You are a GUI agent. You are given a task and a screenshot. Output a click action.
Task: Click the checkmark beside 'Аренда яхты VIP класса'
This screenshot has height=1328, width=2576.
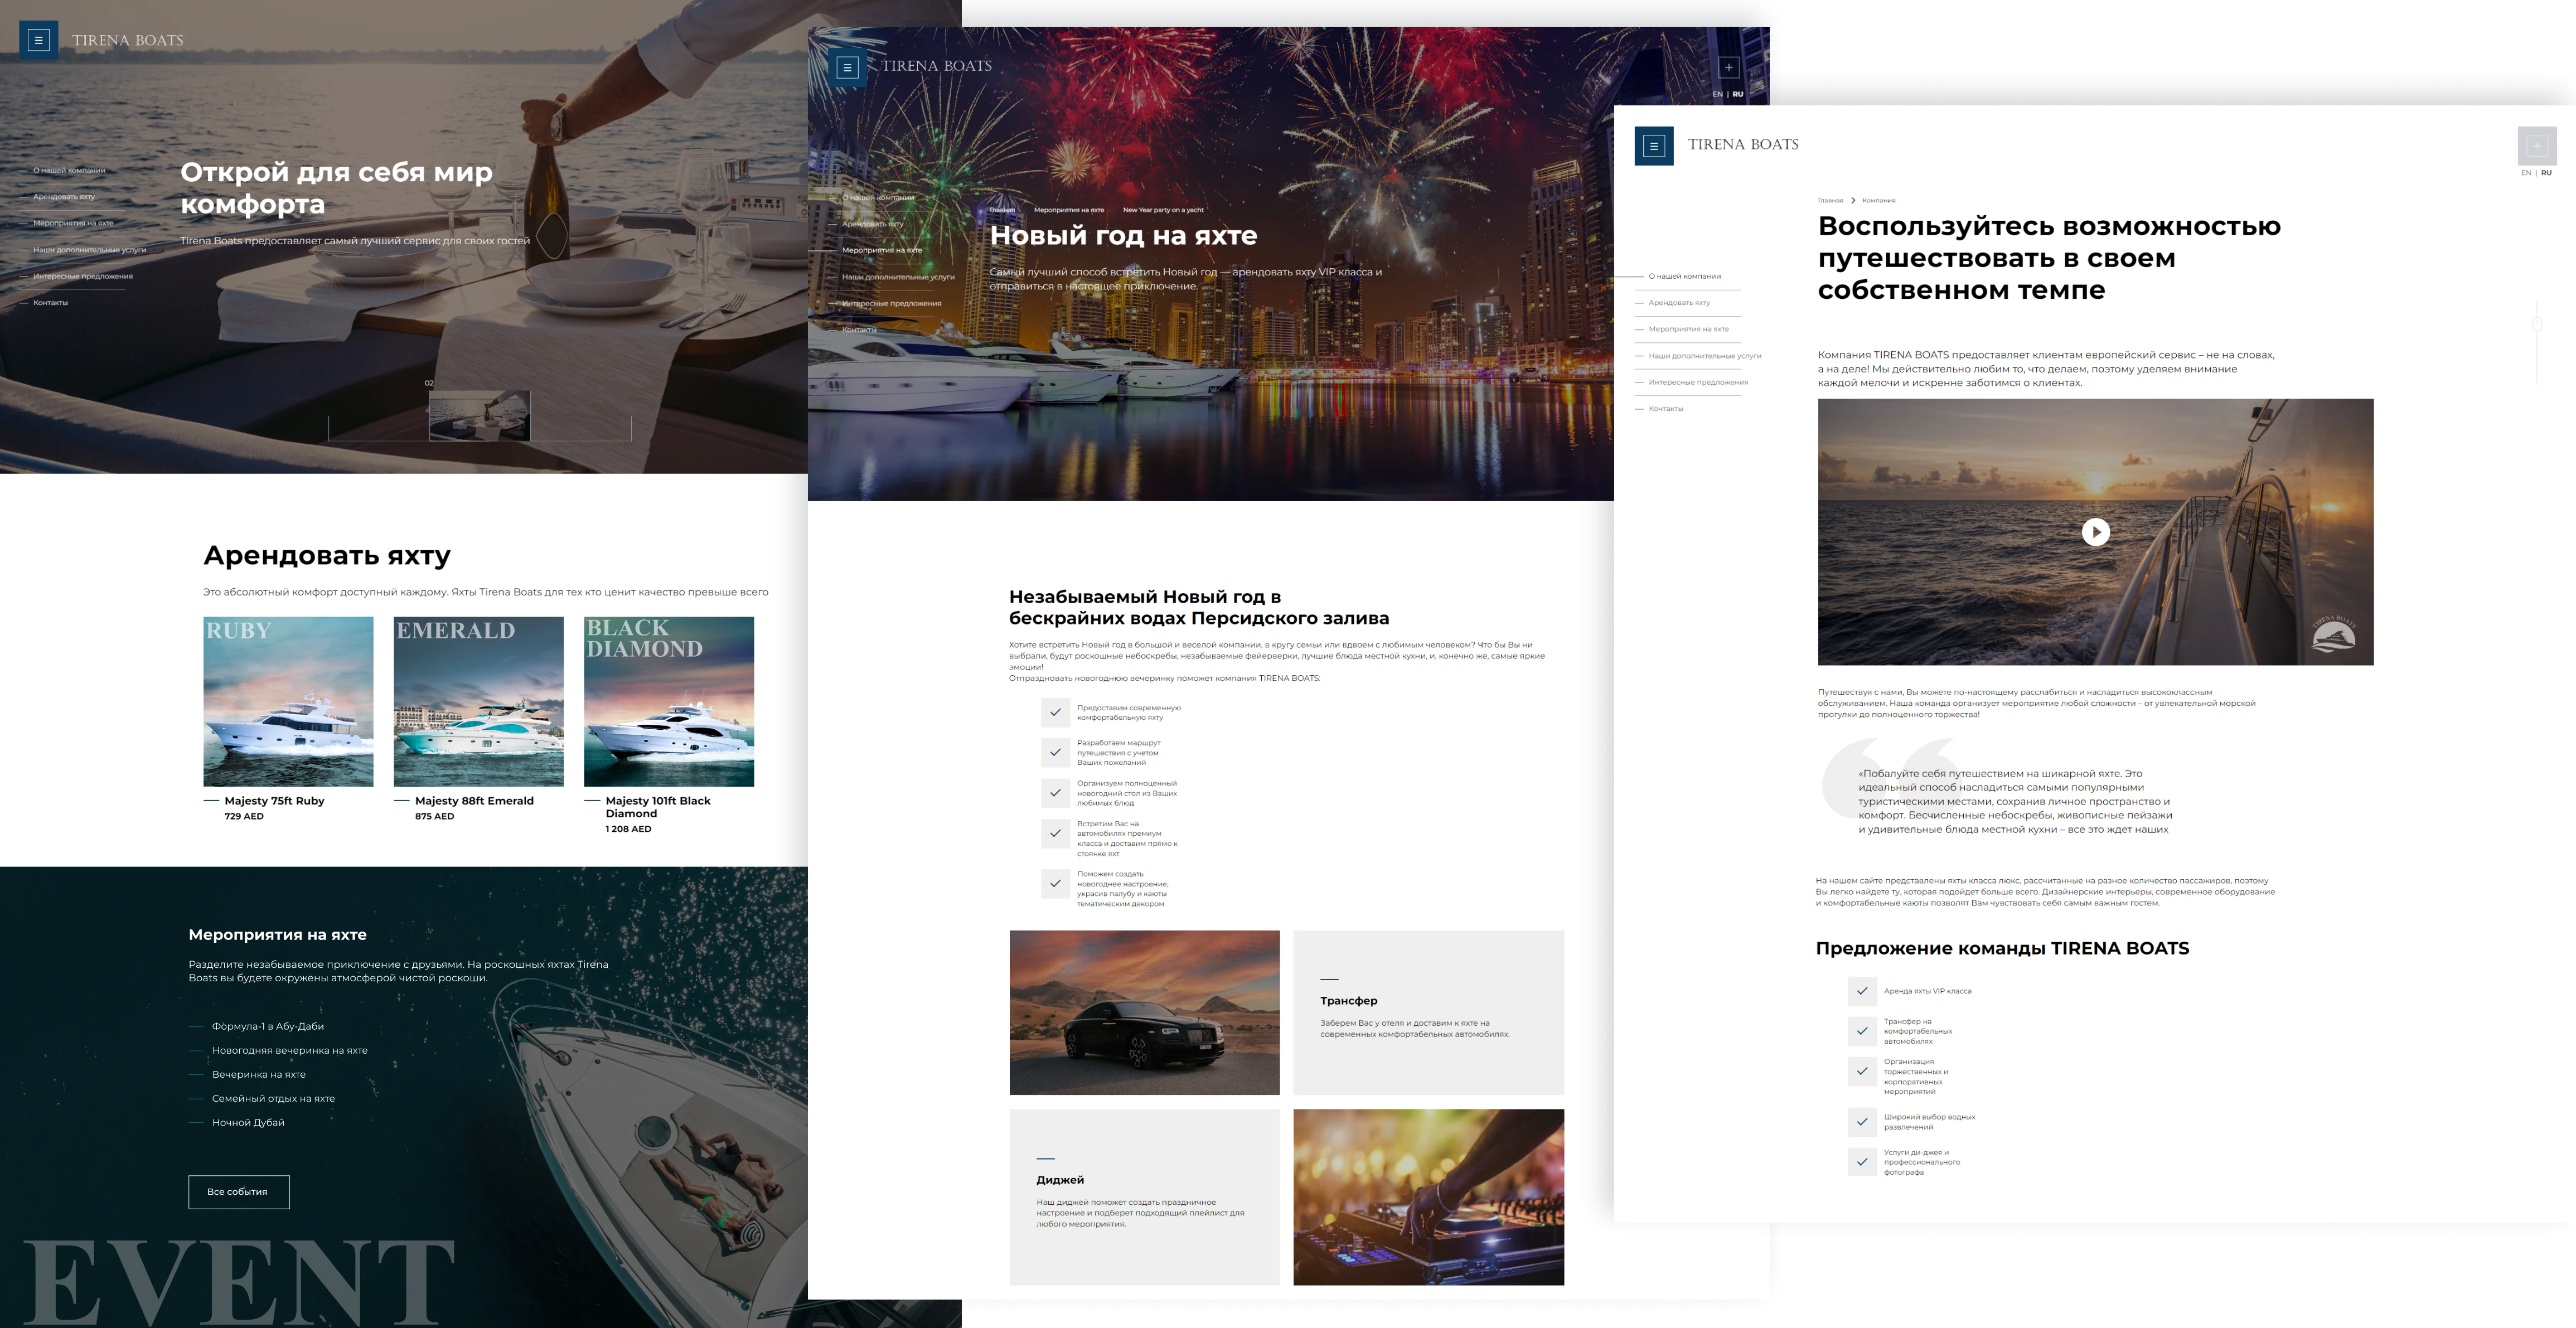(x=1862, y=991)
